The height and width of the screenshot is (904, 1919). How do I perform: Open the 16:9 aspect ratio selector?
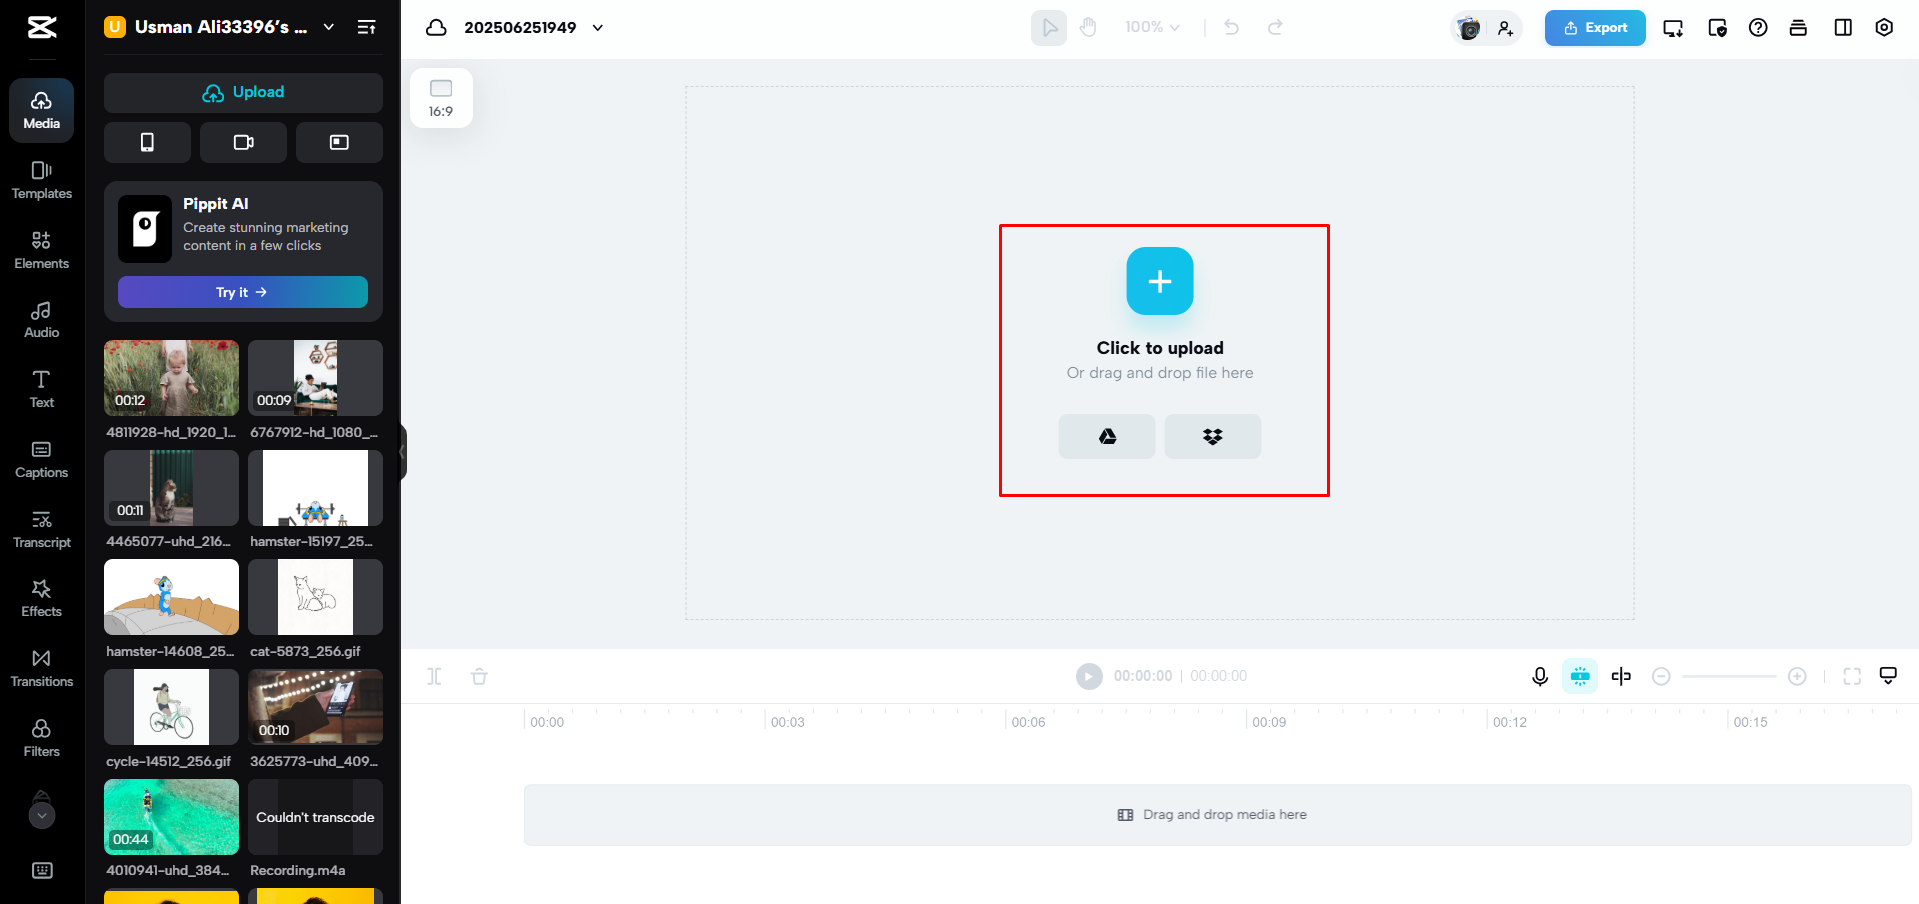(441, 98)
